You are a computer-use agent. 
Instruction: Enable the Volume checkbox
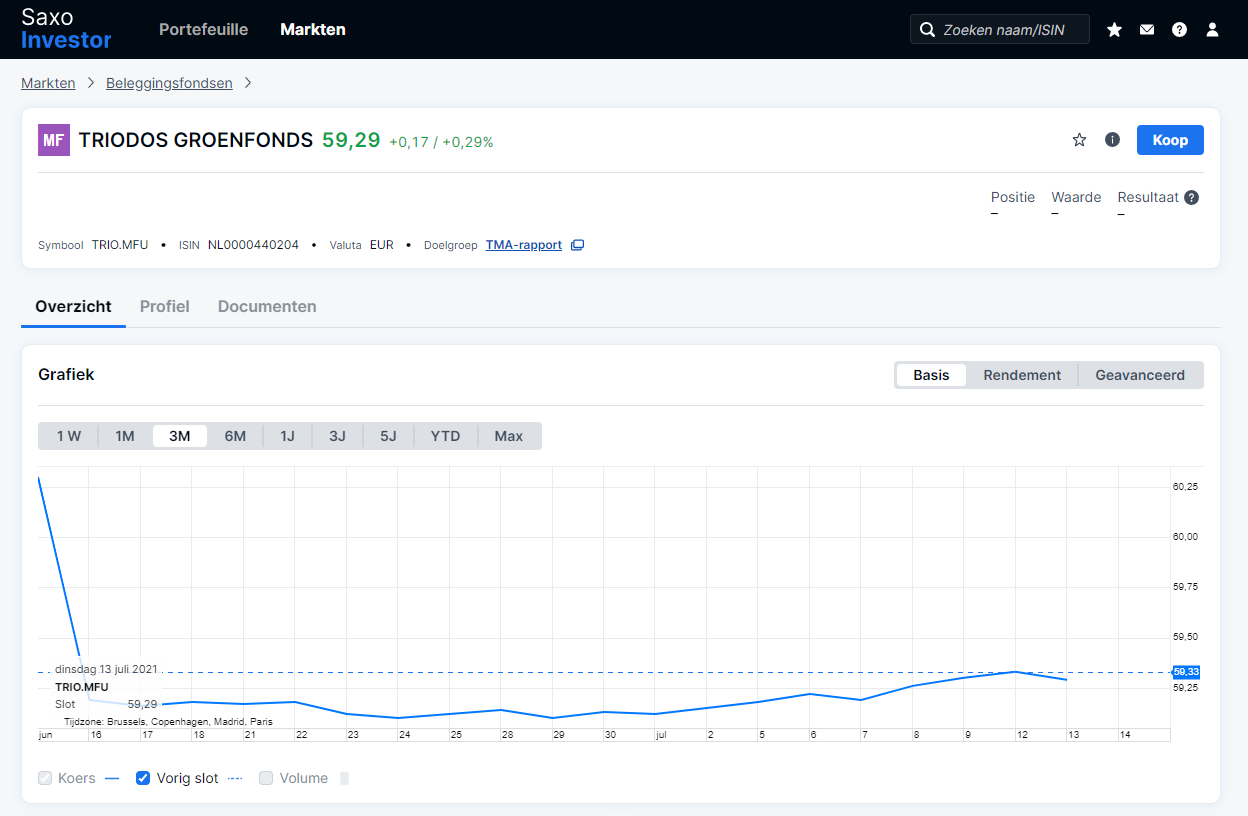[x=266, y=778]
